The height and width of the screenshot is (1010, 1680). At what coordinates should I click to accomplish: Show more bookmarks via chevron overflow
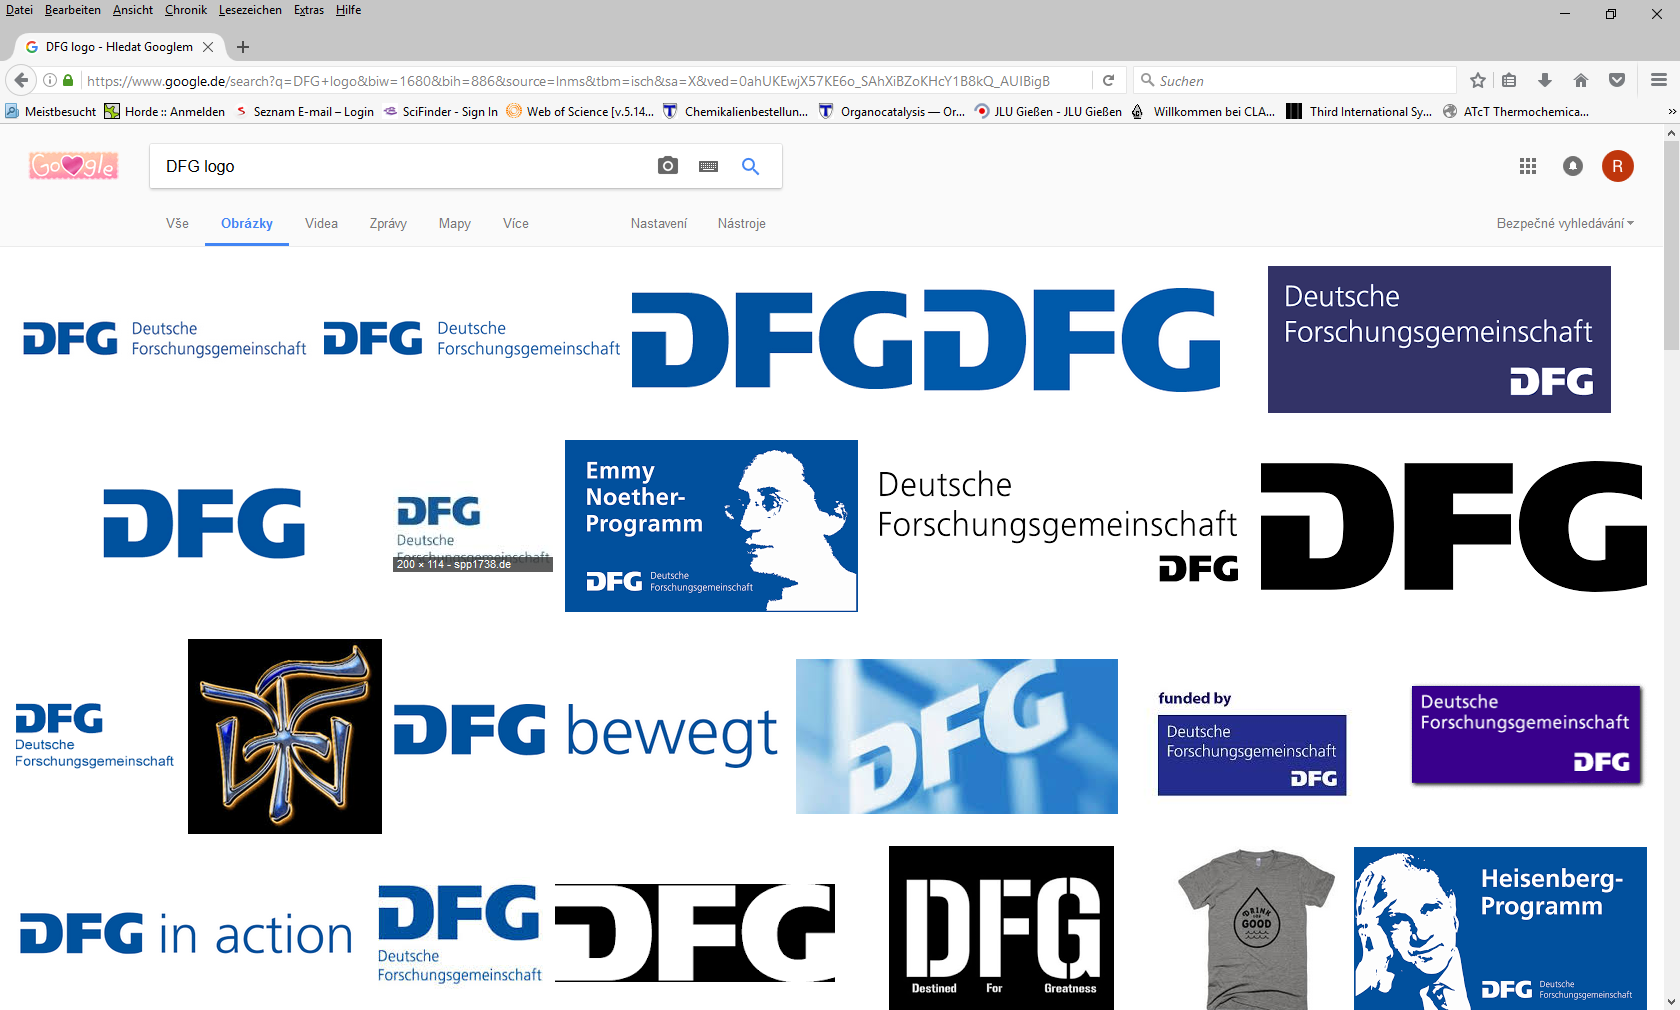point(1671,112)
